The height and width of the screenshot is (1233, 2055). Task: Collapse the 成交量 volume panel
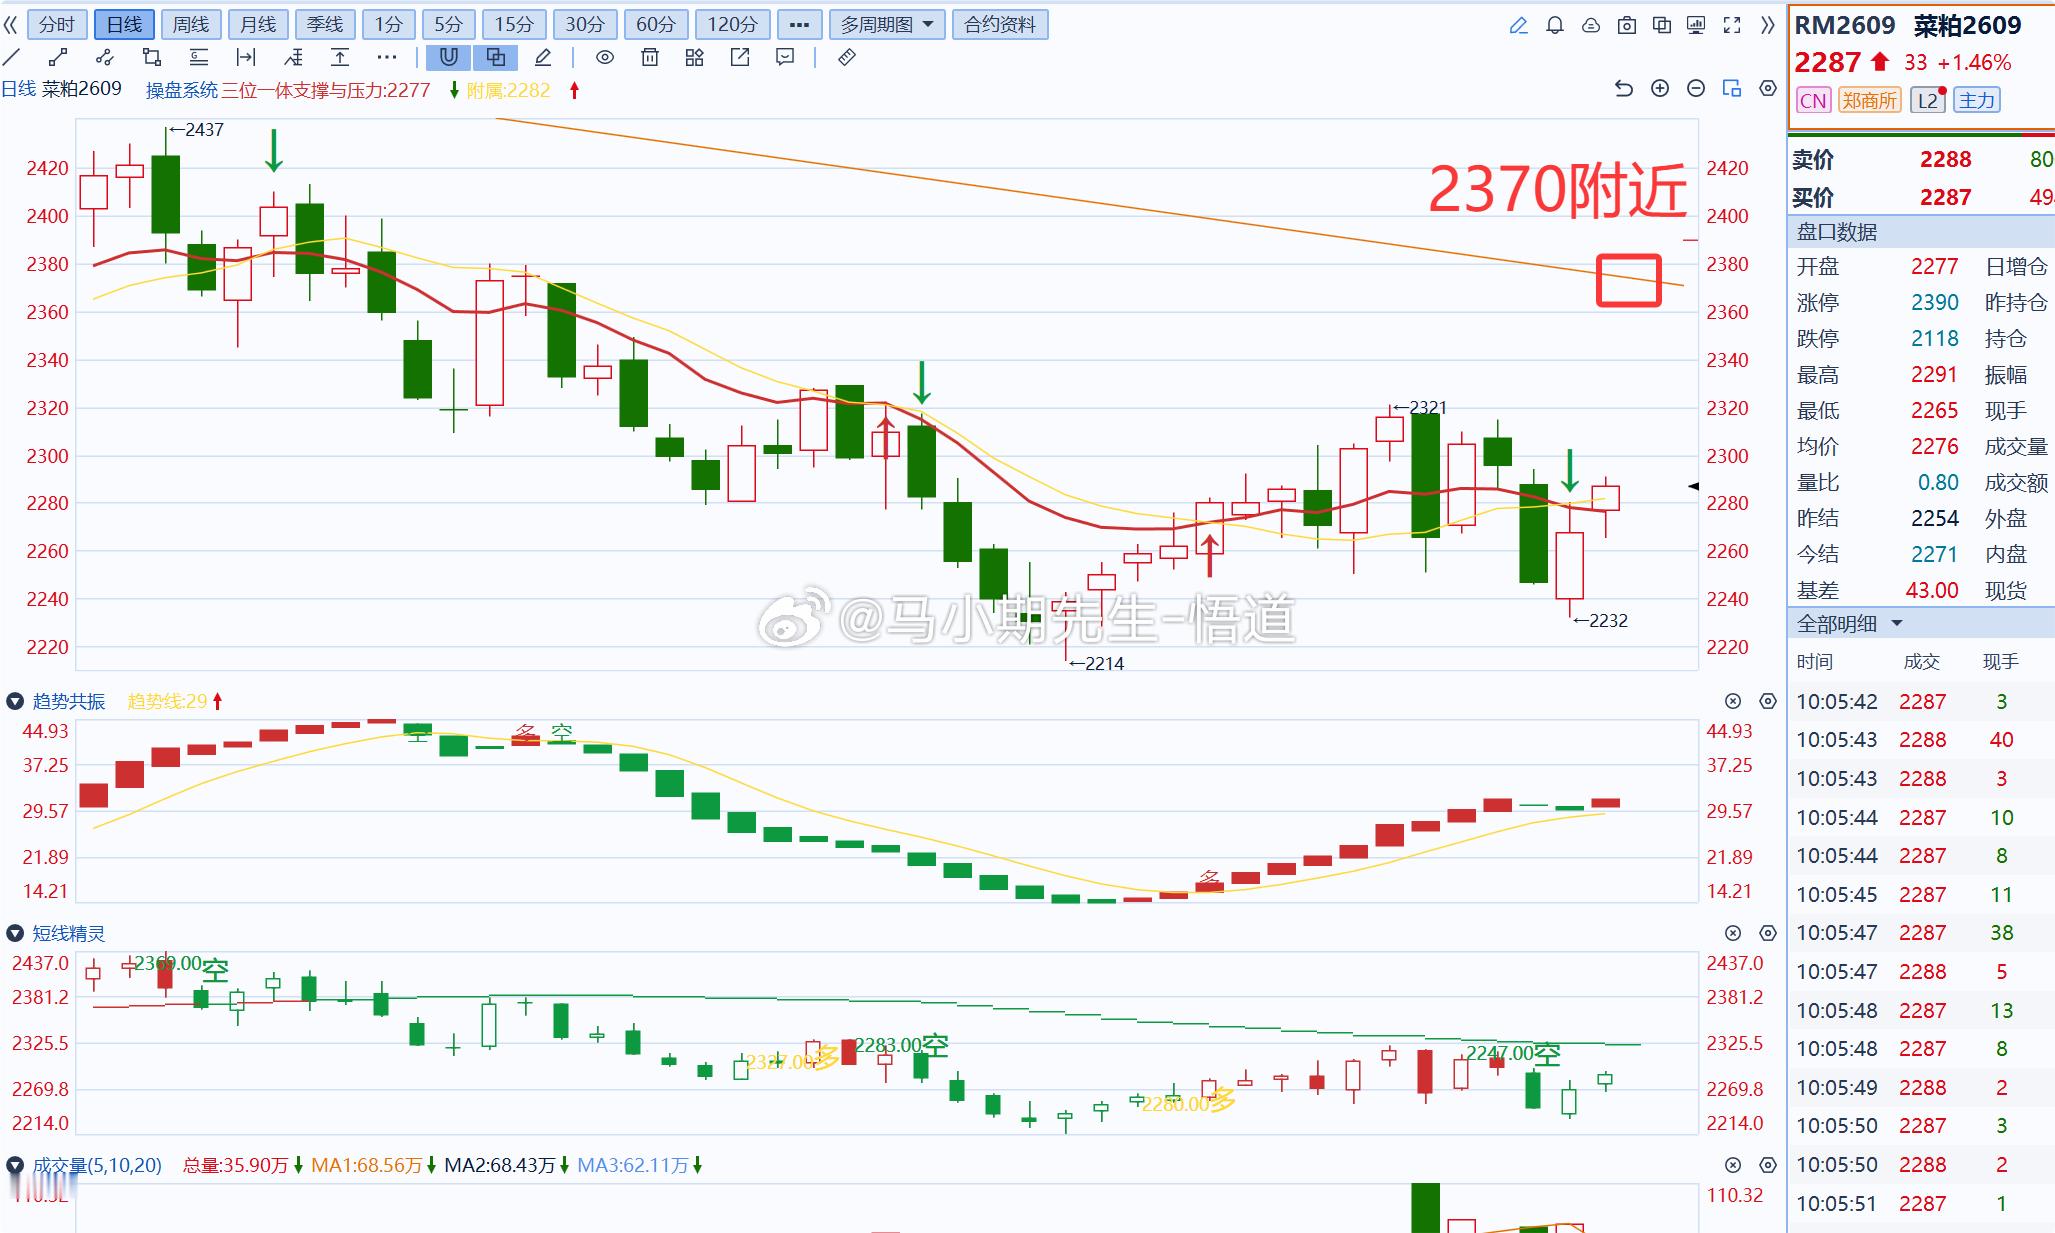point(15,1166)
